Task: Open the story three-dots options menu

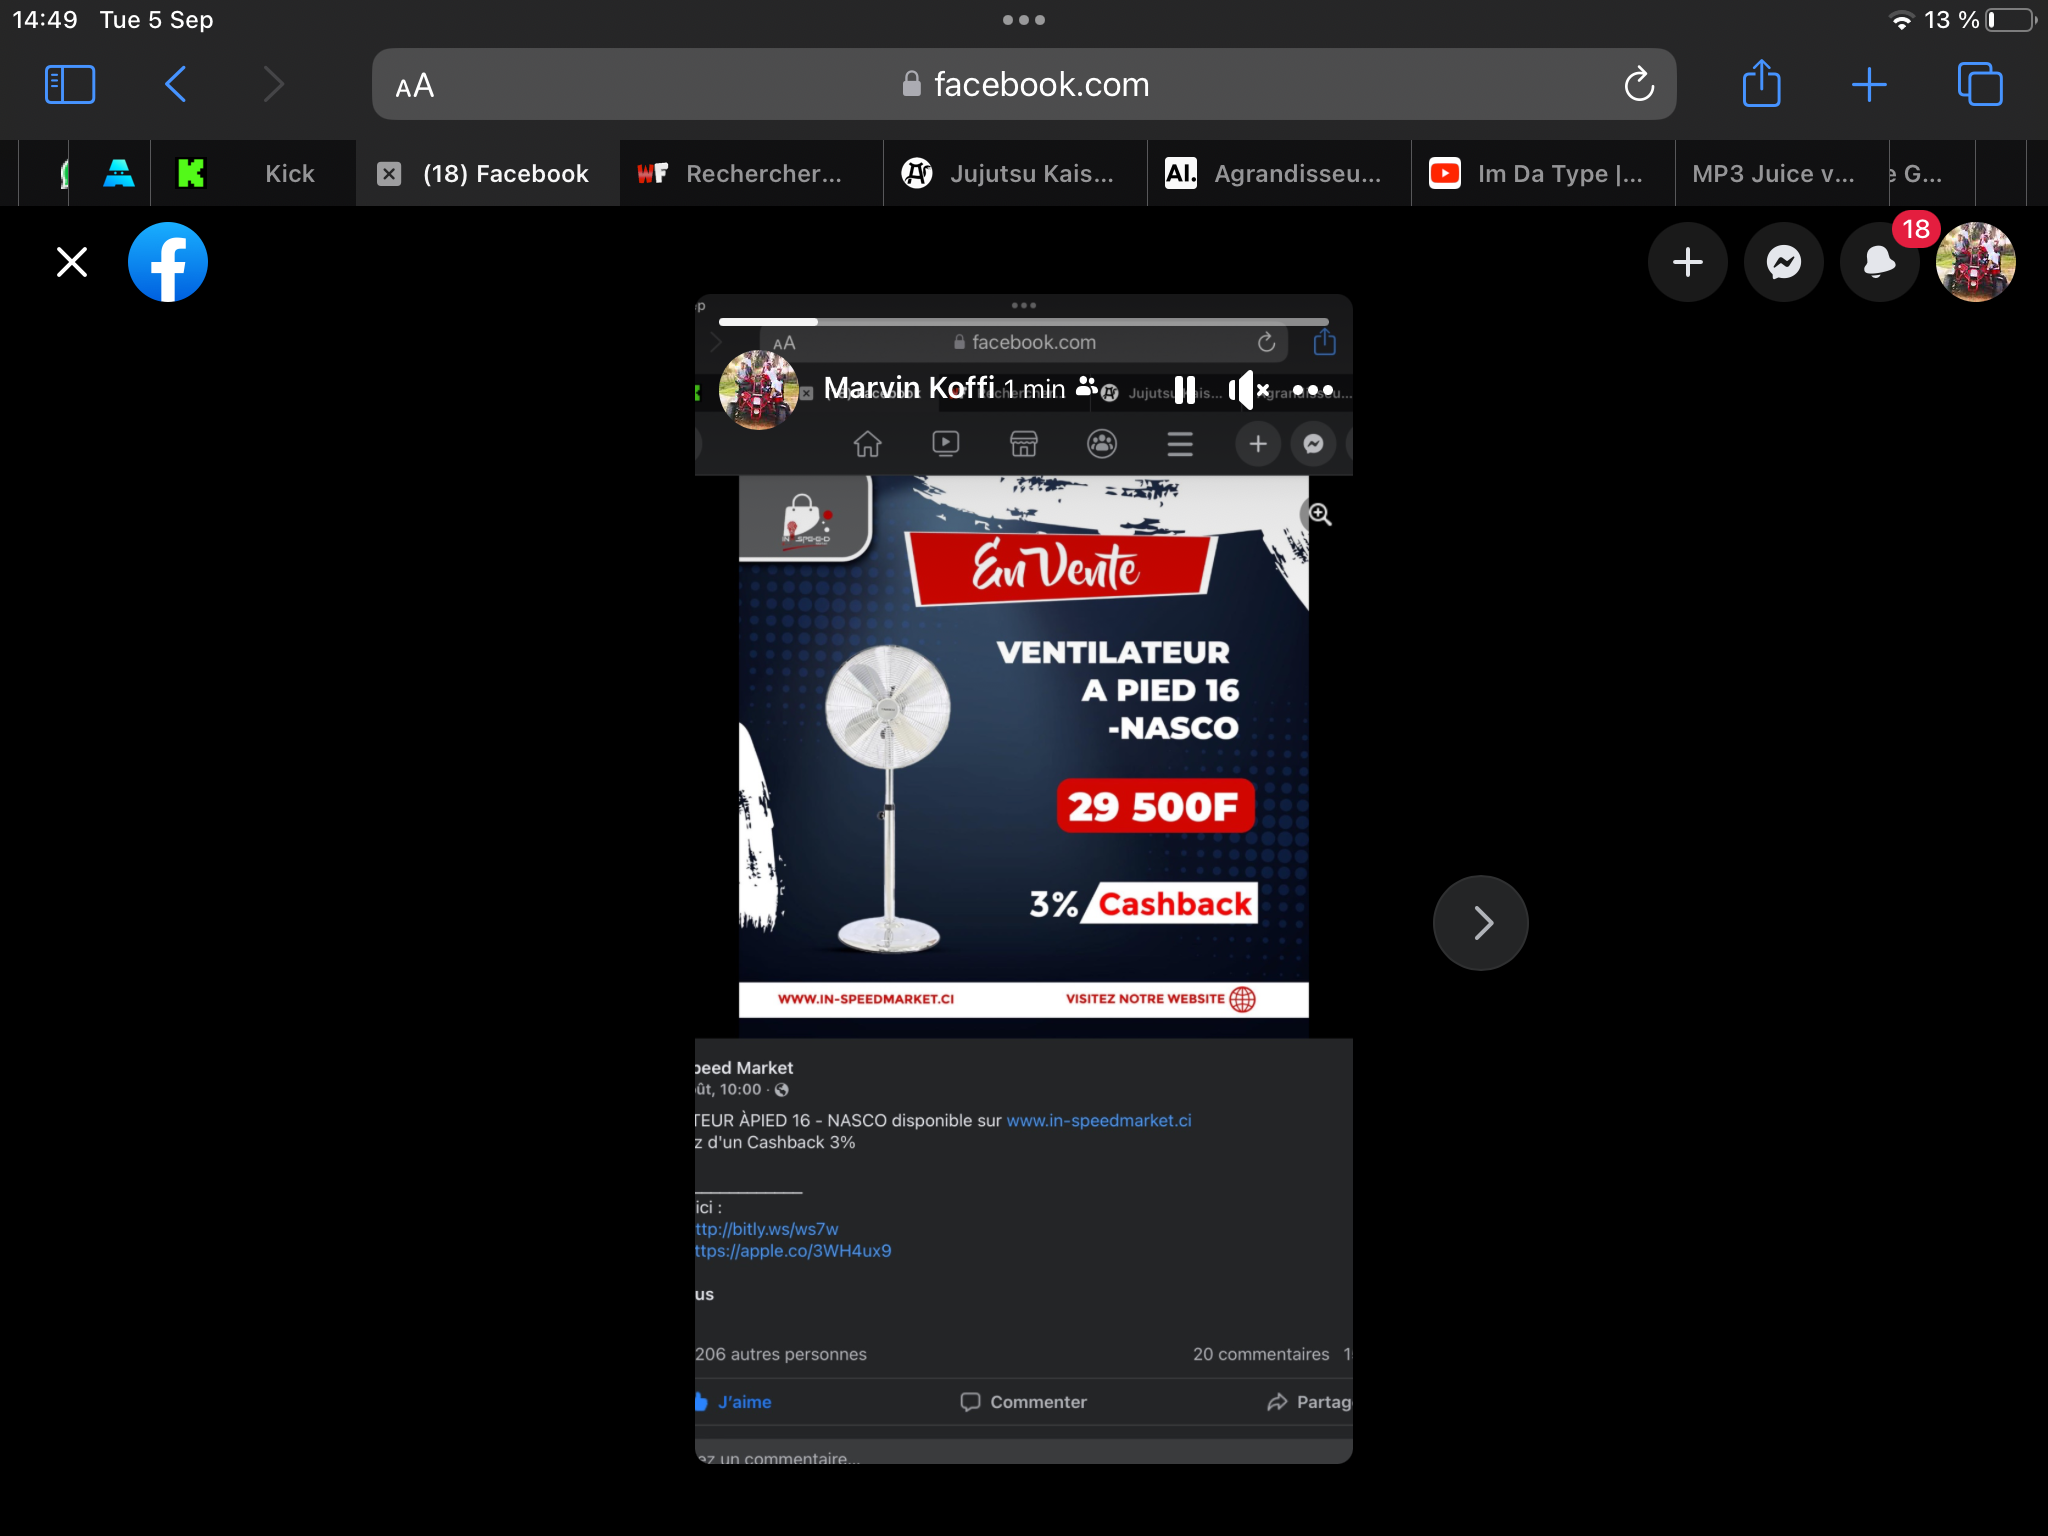Action: coord(1312,390)
